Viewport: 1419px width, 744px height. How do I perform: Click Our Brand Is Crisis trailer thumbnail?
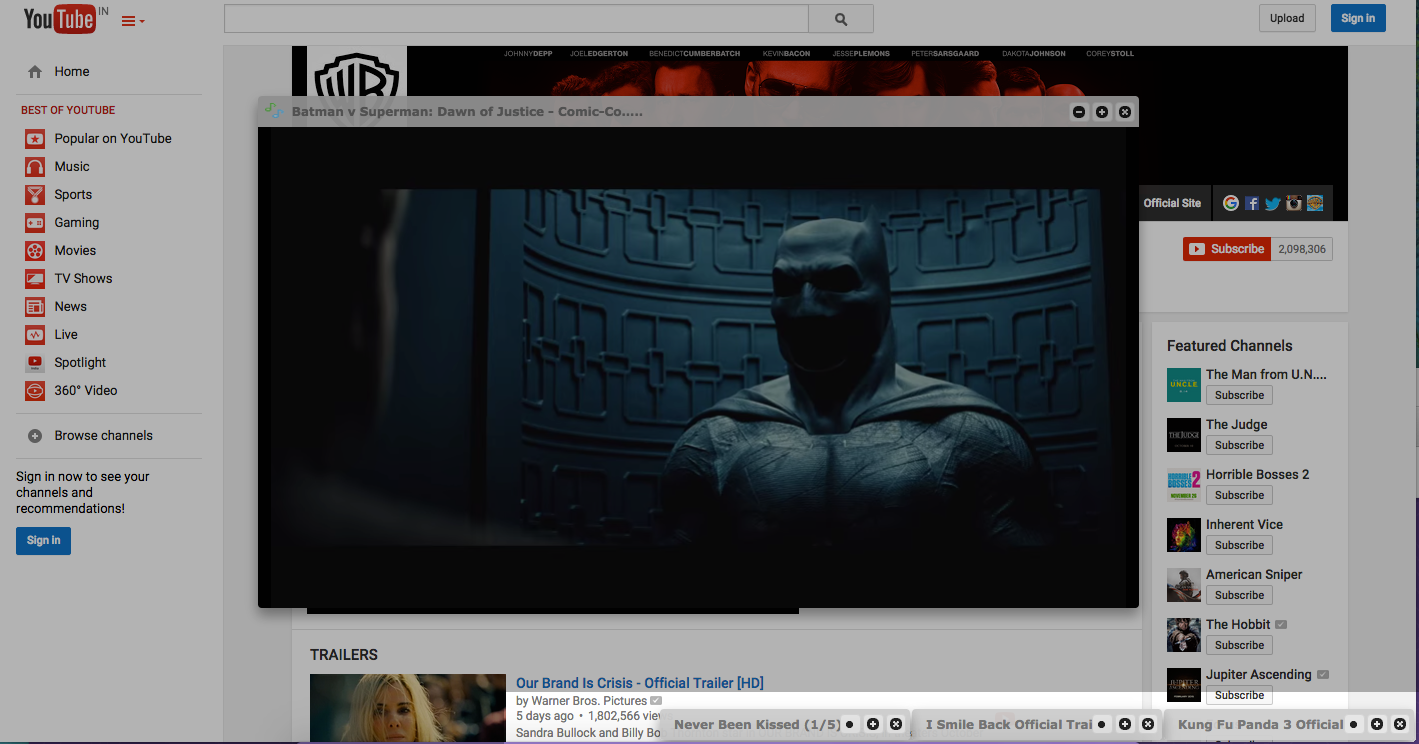click(x=408, y=708)
